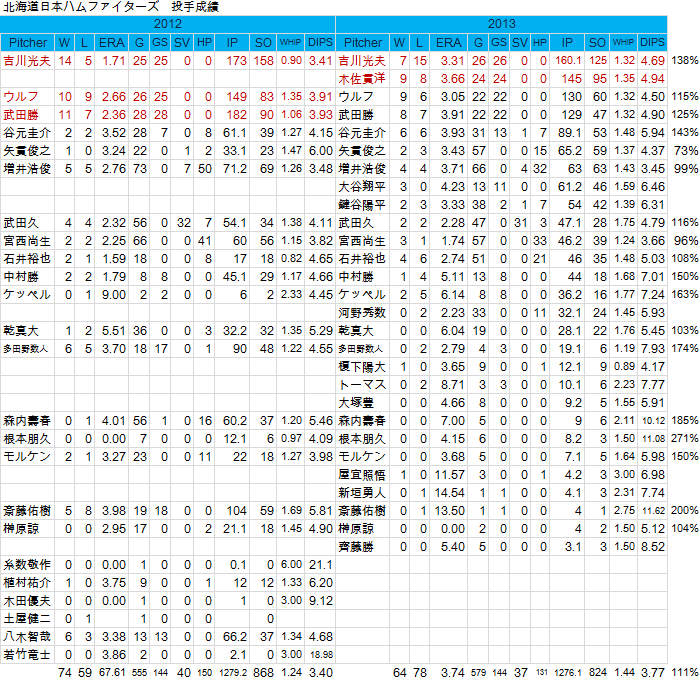This screenshot has width=699, height=677.
Task: Select the 138% value beside 吉川光夫's row
Action: (x=685, y=61)
